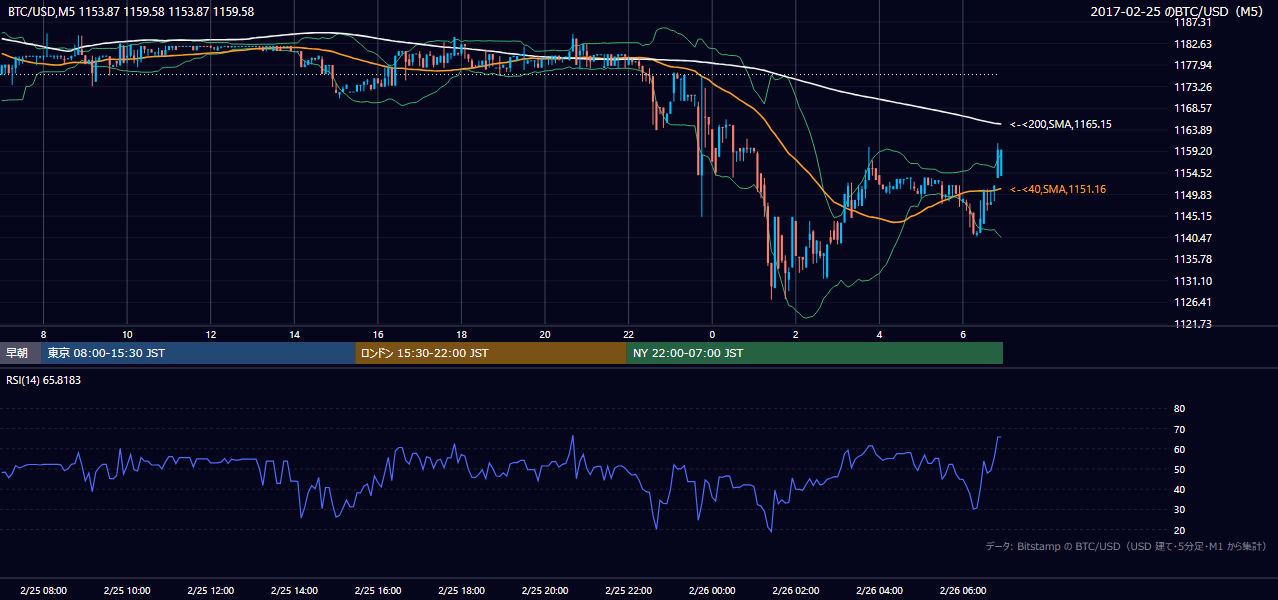Image resolution: width=1278 pixels, height=600 pixels.
Task: Click the 2/25 18:00 date label
Action: pos(461,591)
